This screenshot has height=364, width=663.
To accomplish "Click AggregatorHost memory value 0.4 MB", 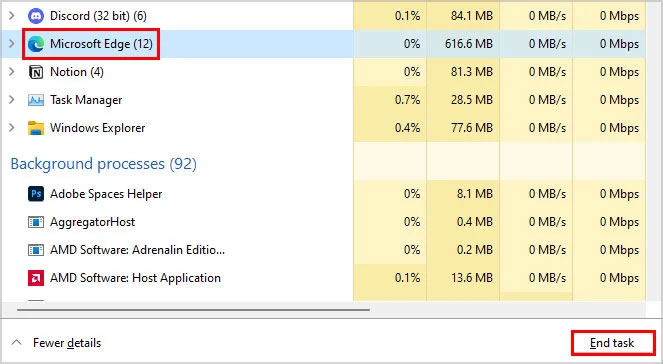I will click(x=475, y=222).
